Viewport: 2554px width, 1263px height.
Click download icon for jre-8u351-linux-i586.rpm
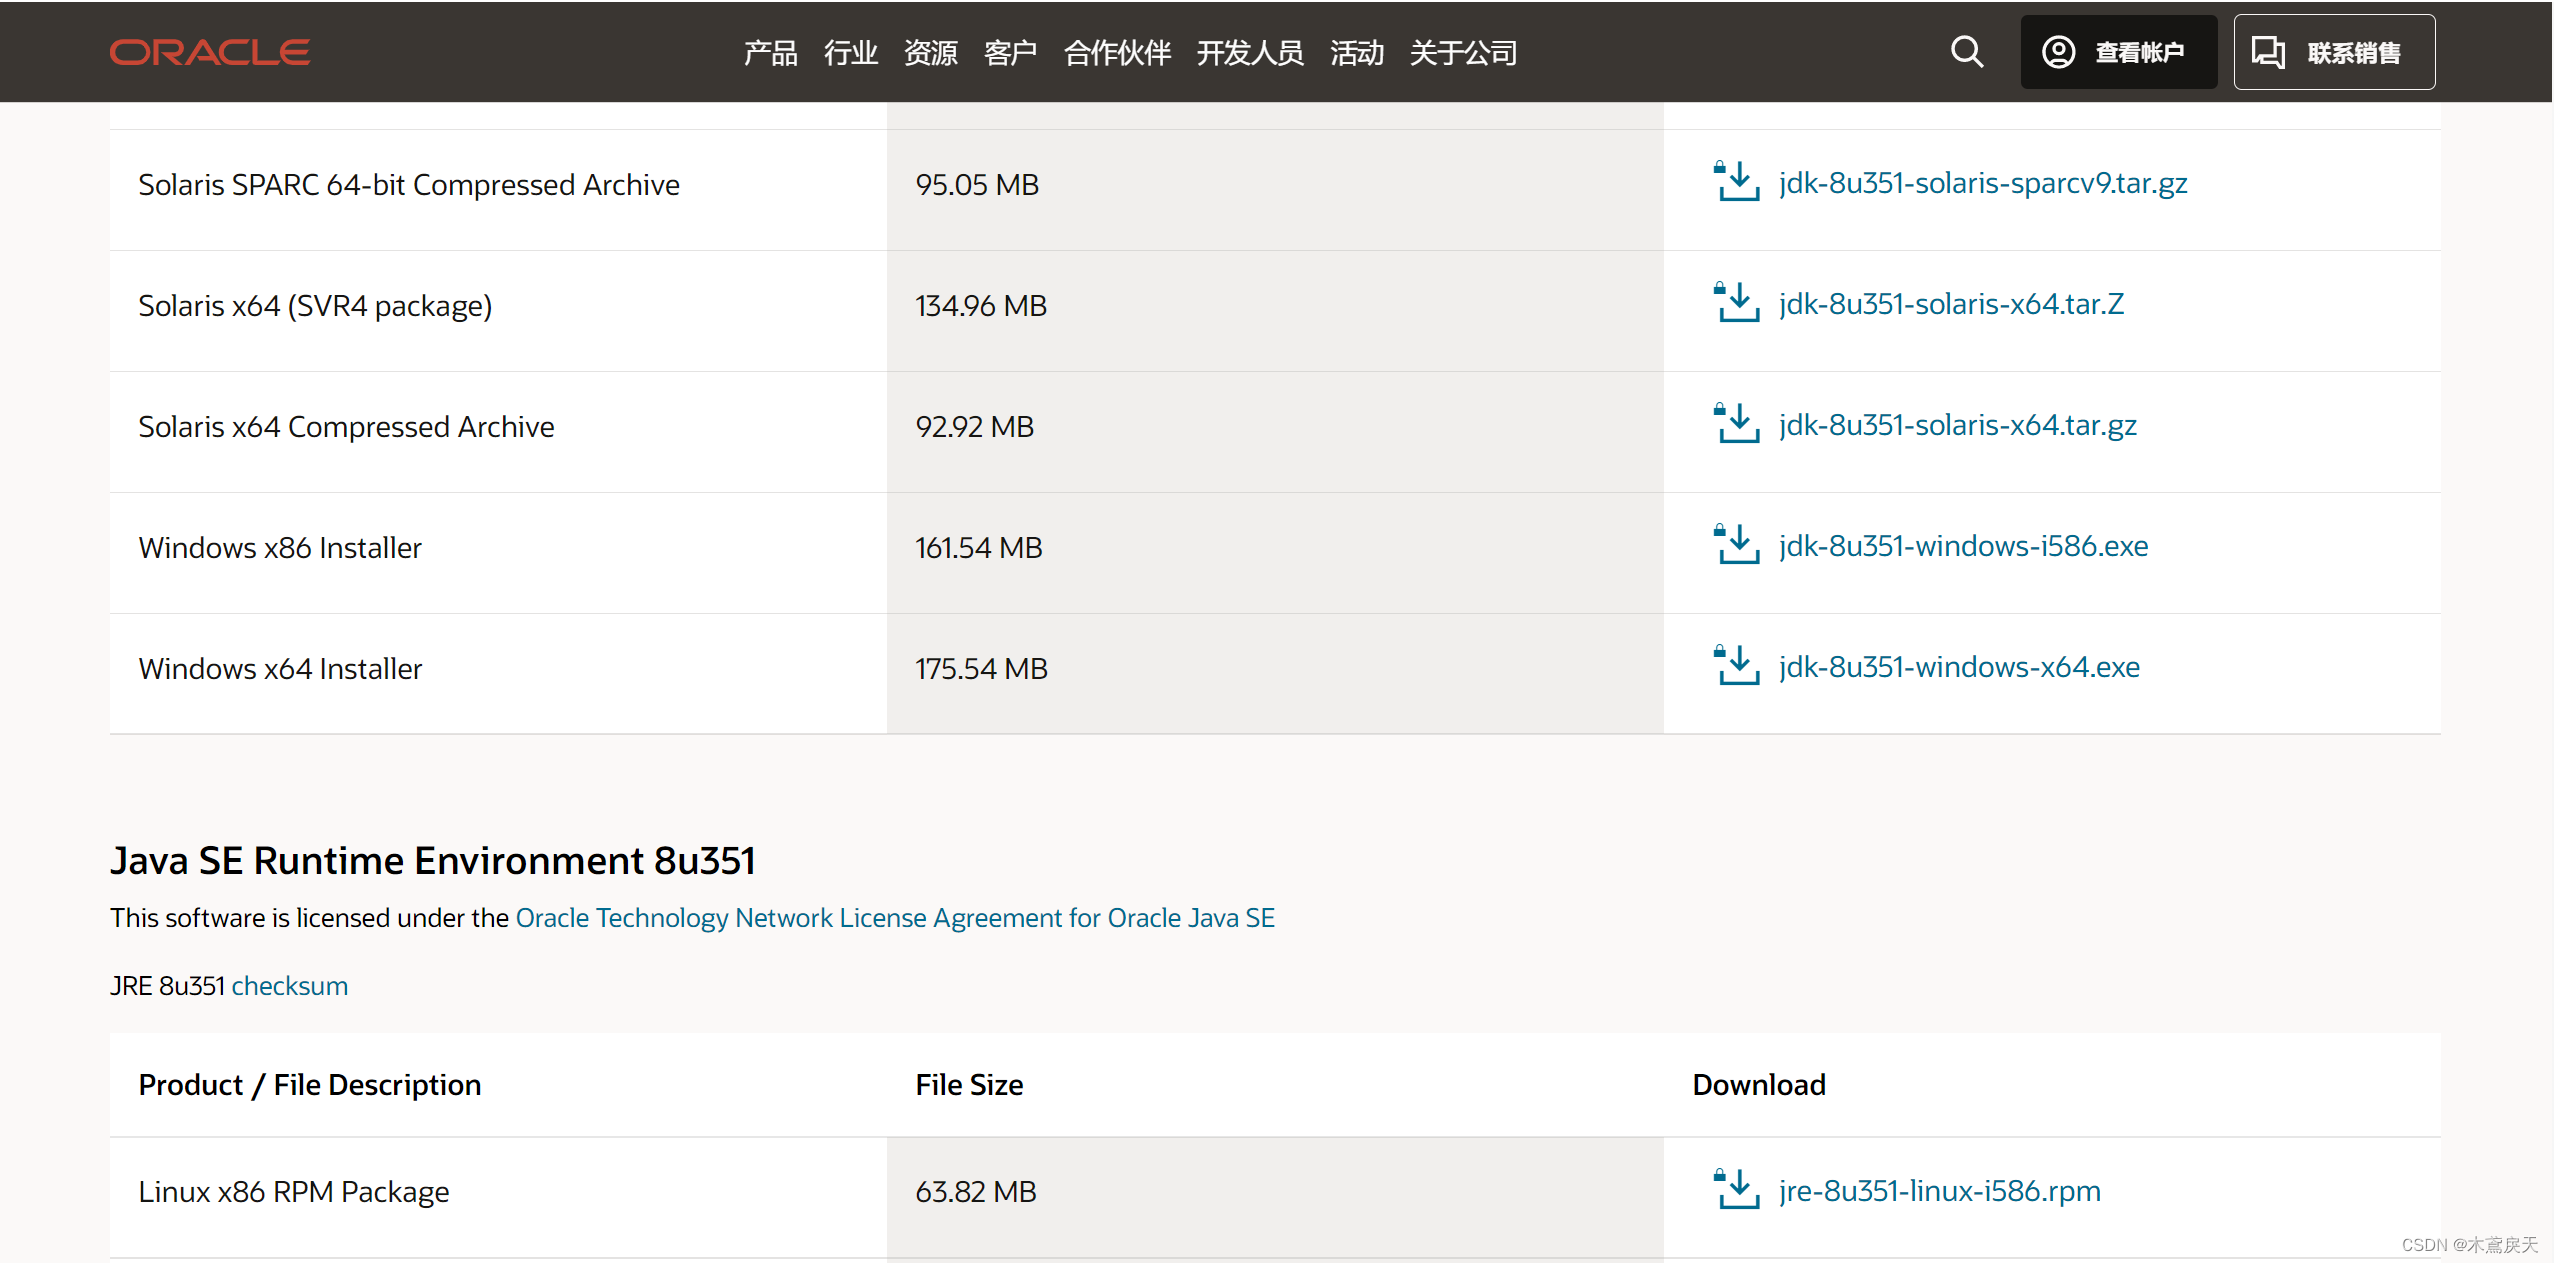click(x=1736, y=1190)
